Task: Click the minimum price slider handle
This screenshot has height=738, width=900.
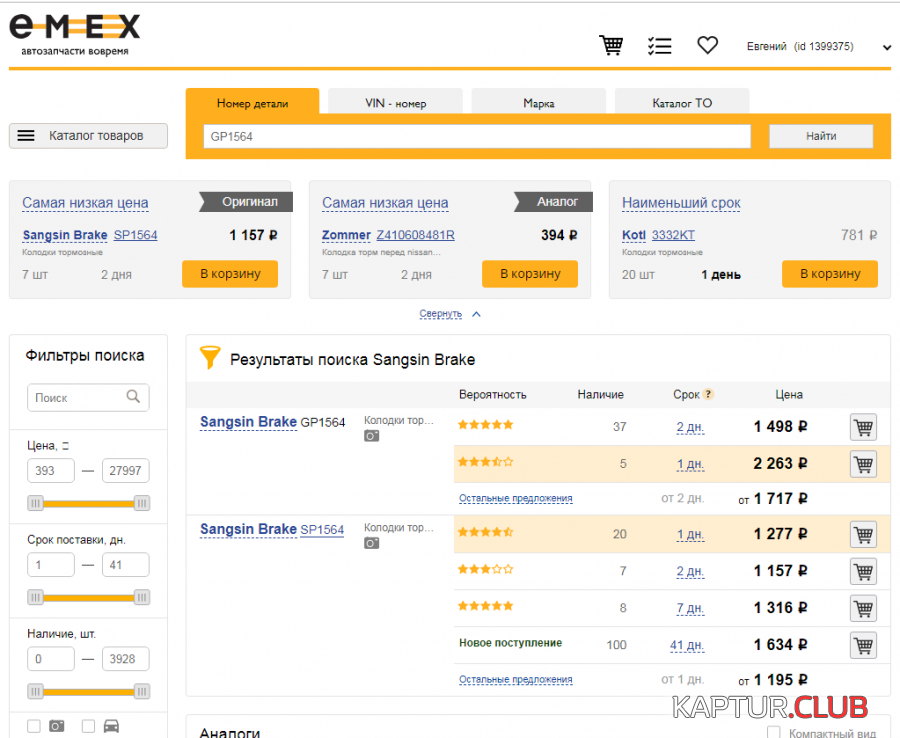Action: coord(36,503)
